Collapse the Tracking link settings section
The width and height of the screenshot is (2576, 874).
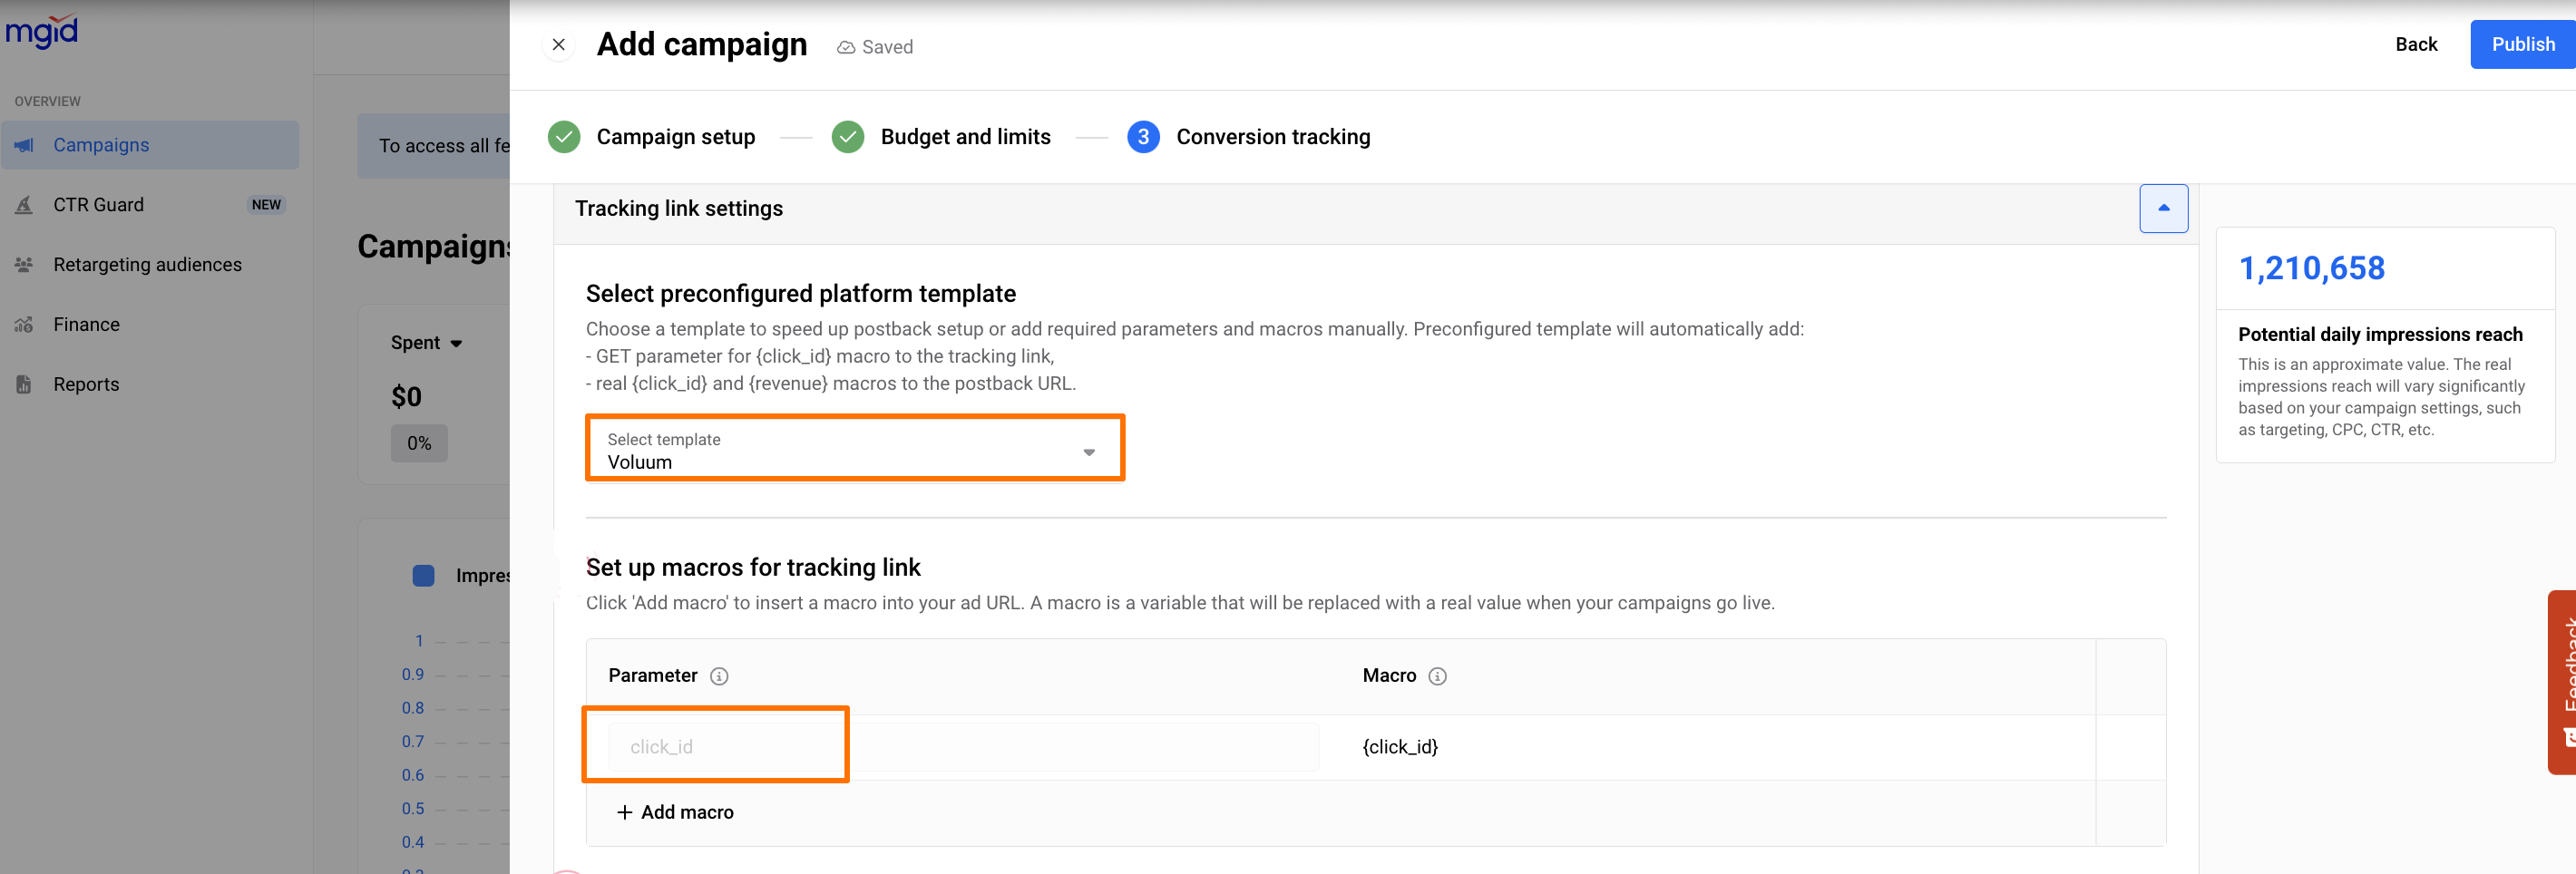pyautogui.click(x=2163, y=208)
